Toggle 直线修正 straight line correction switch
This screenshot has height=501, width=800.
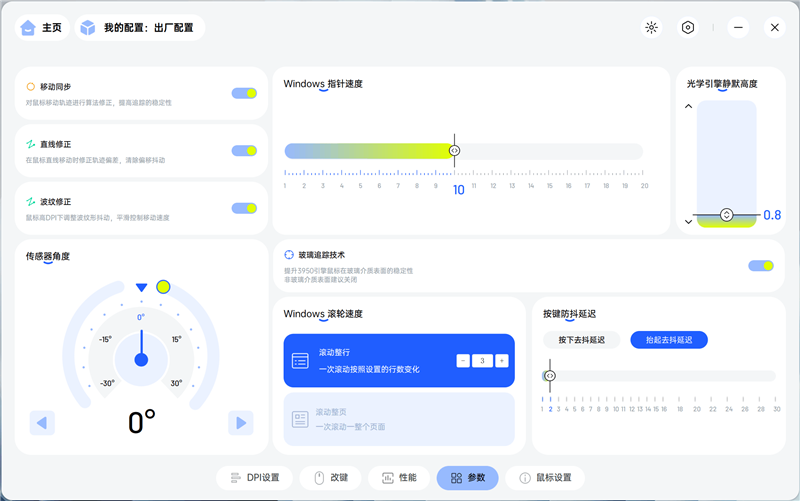click(x=244, y=151)
